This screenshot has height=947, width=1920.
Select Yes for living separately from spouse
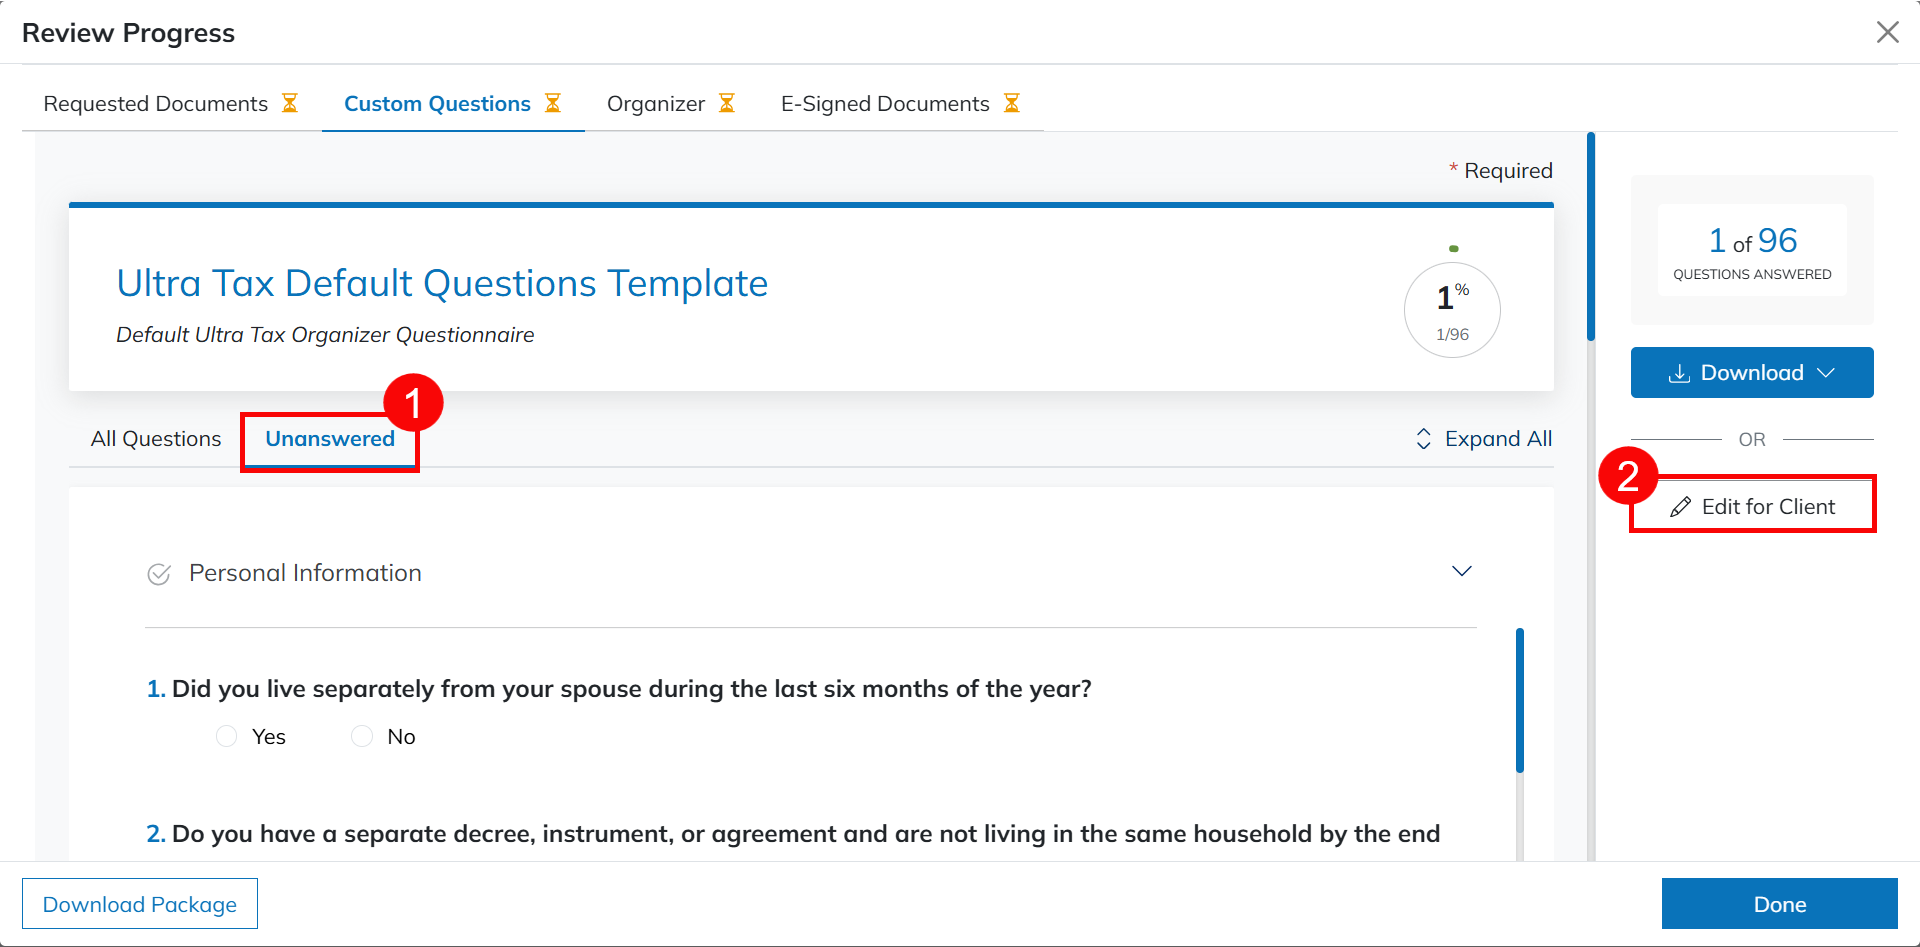[x=227, y=736]
